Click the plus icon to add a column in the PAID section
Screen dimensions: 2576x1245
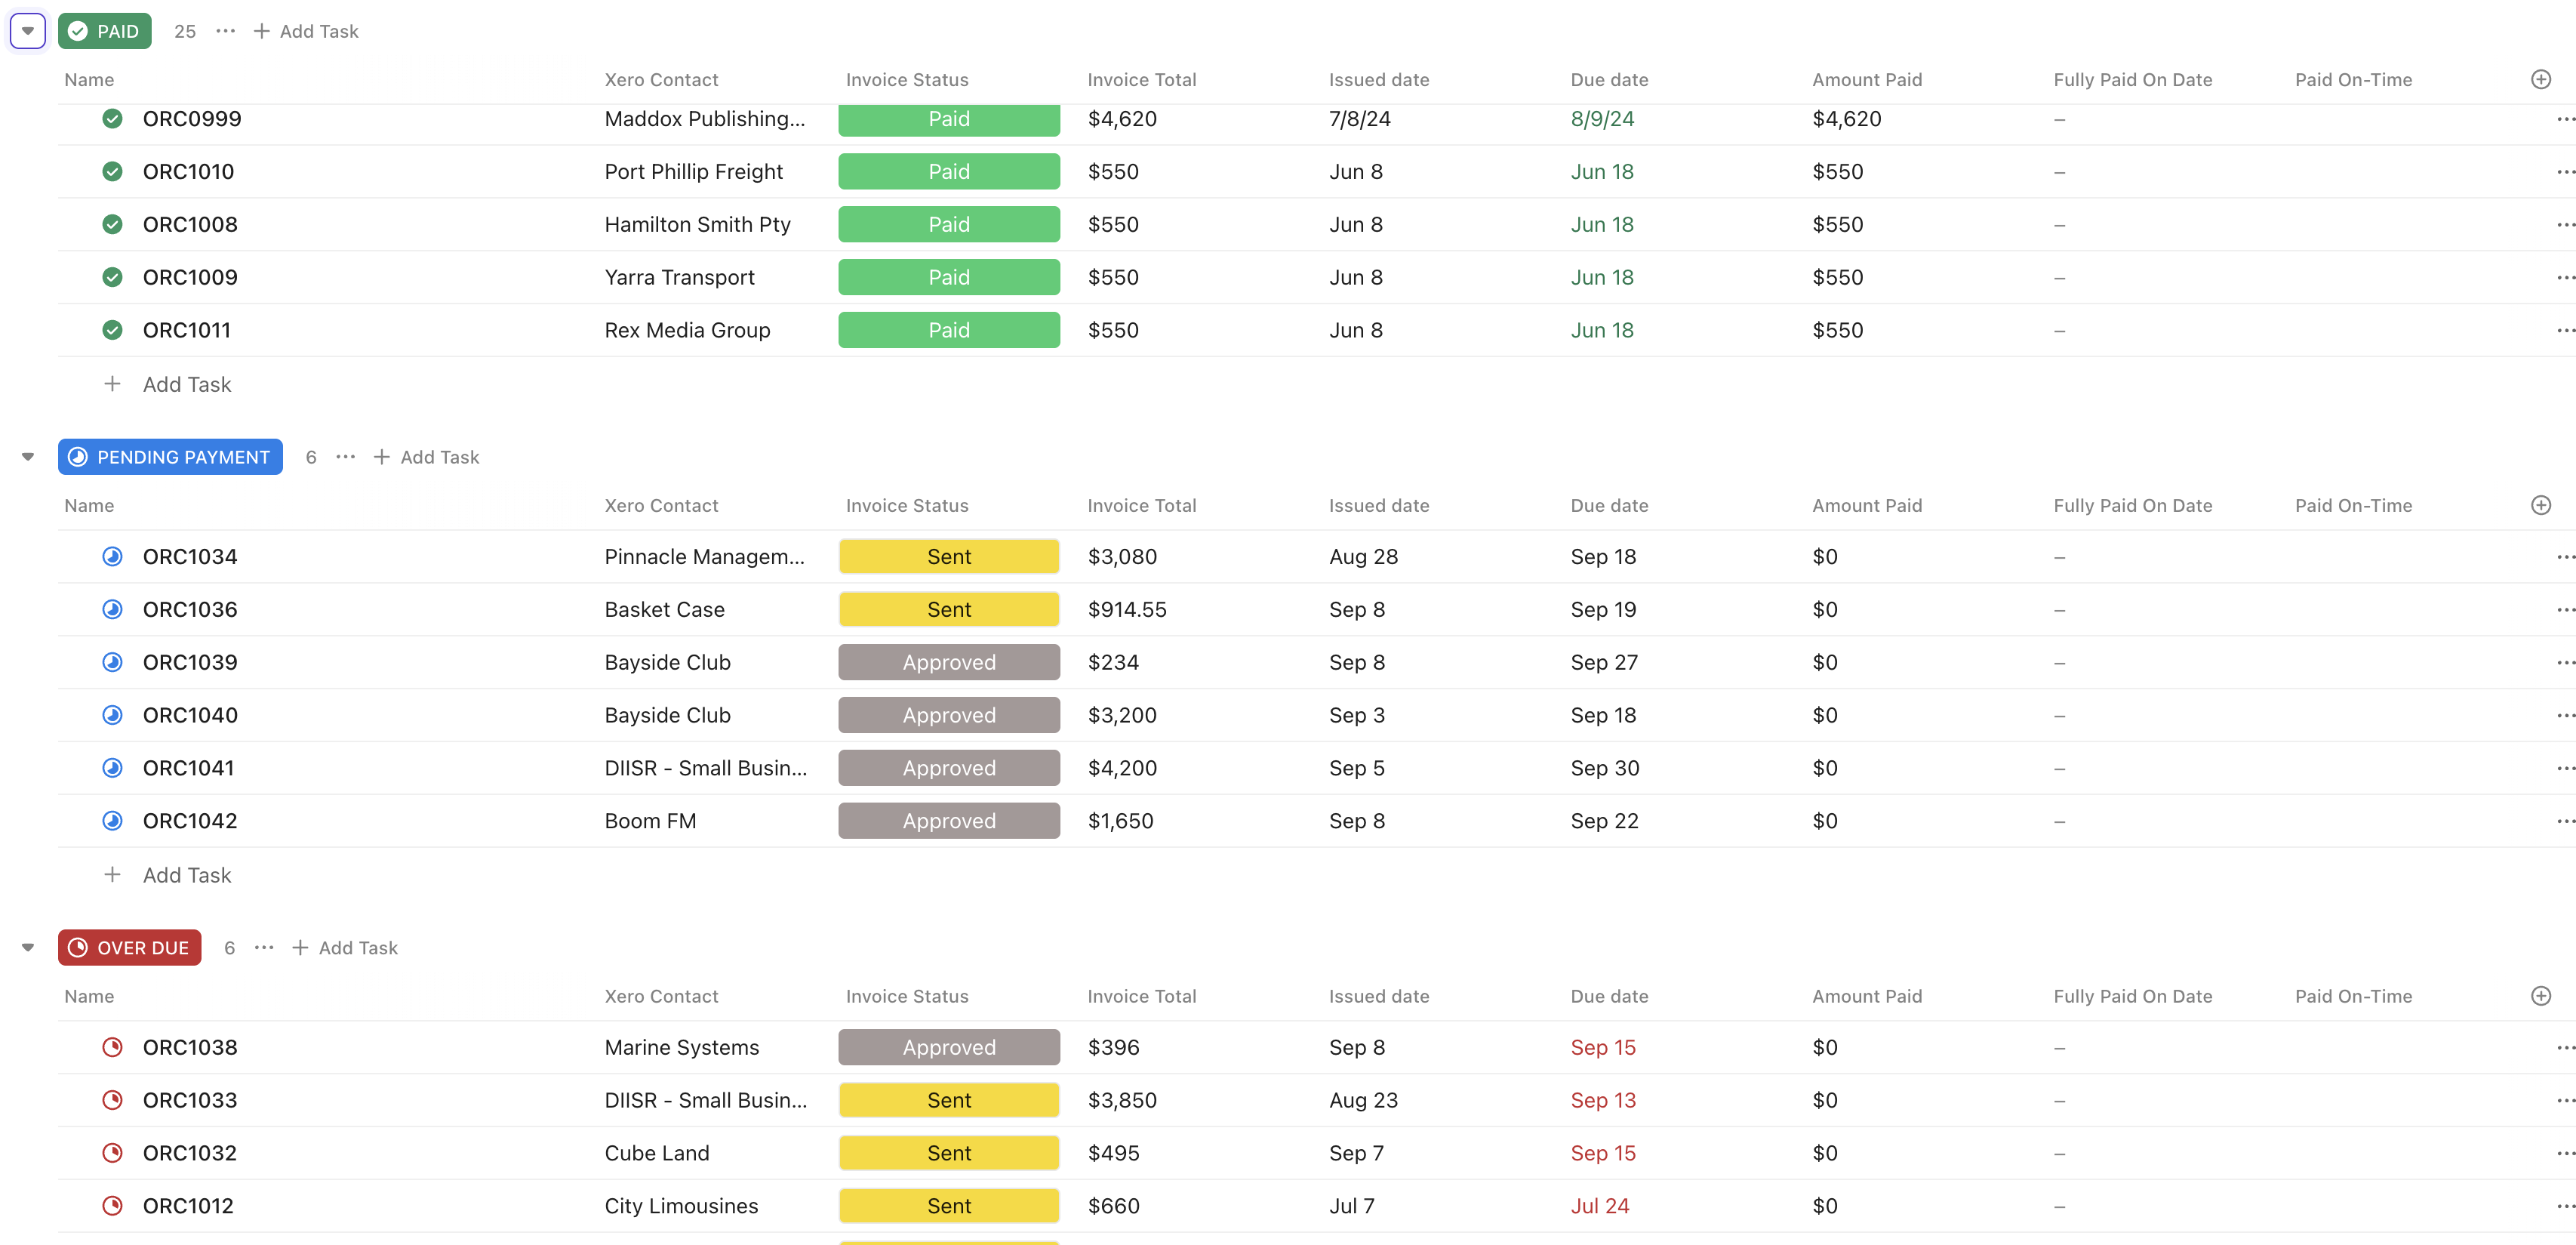[x=2540, y=79]
